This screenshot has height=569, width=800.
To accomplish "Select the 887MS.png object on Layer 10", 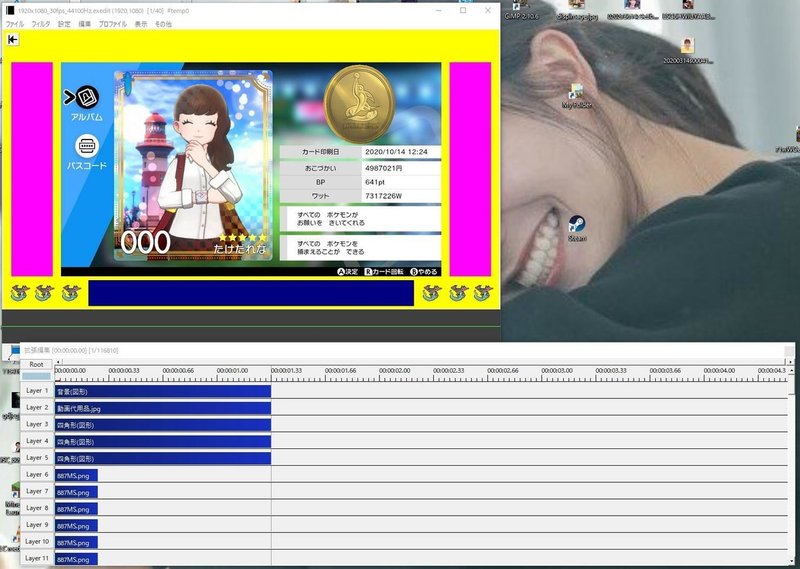I will 77,543.
